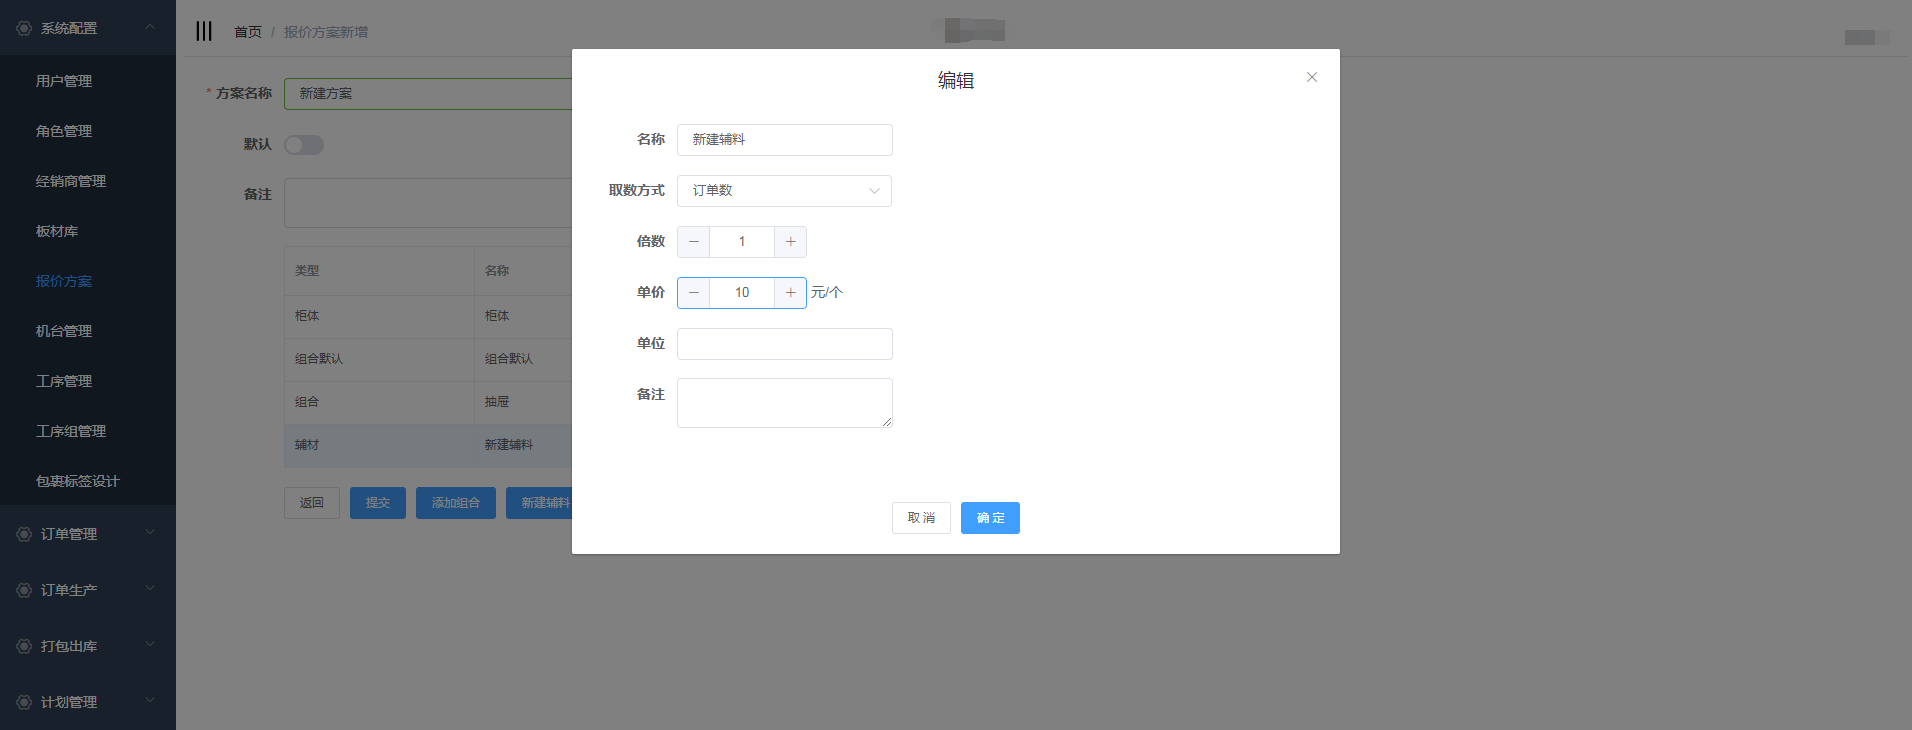This screenshot has height=730, width=1912.
Task: Click the 确定 button
Action: [990, 518]
